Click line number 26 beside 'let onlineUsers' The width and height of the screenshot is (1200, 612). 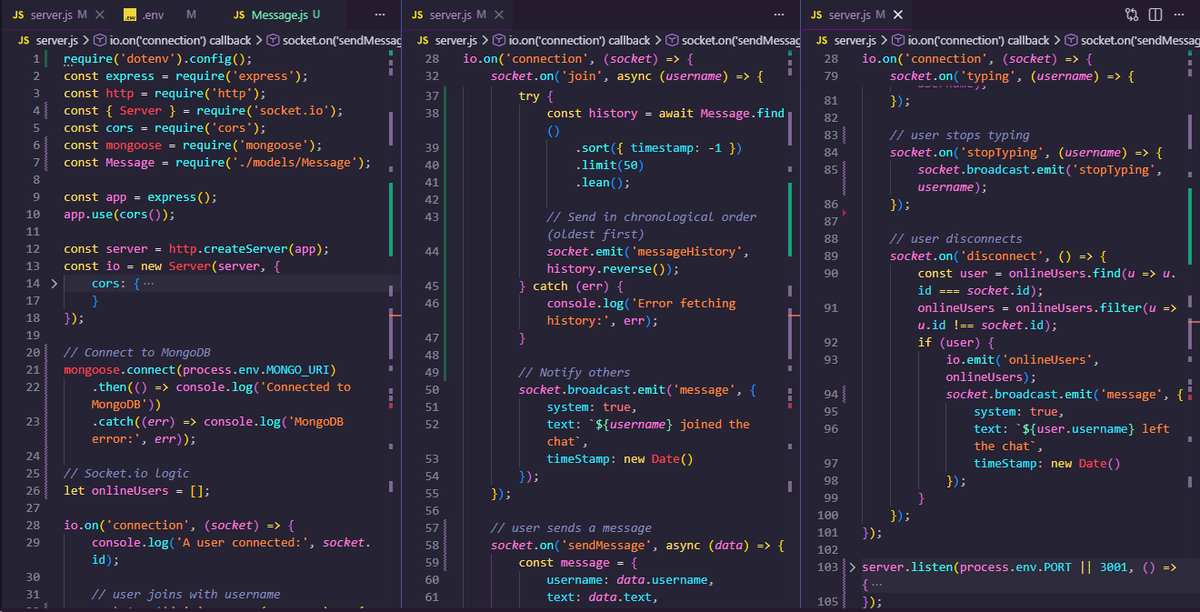click(33, 491)
